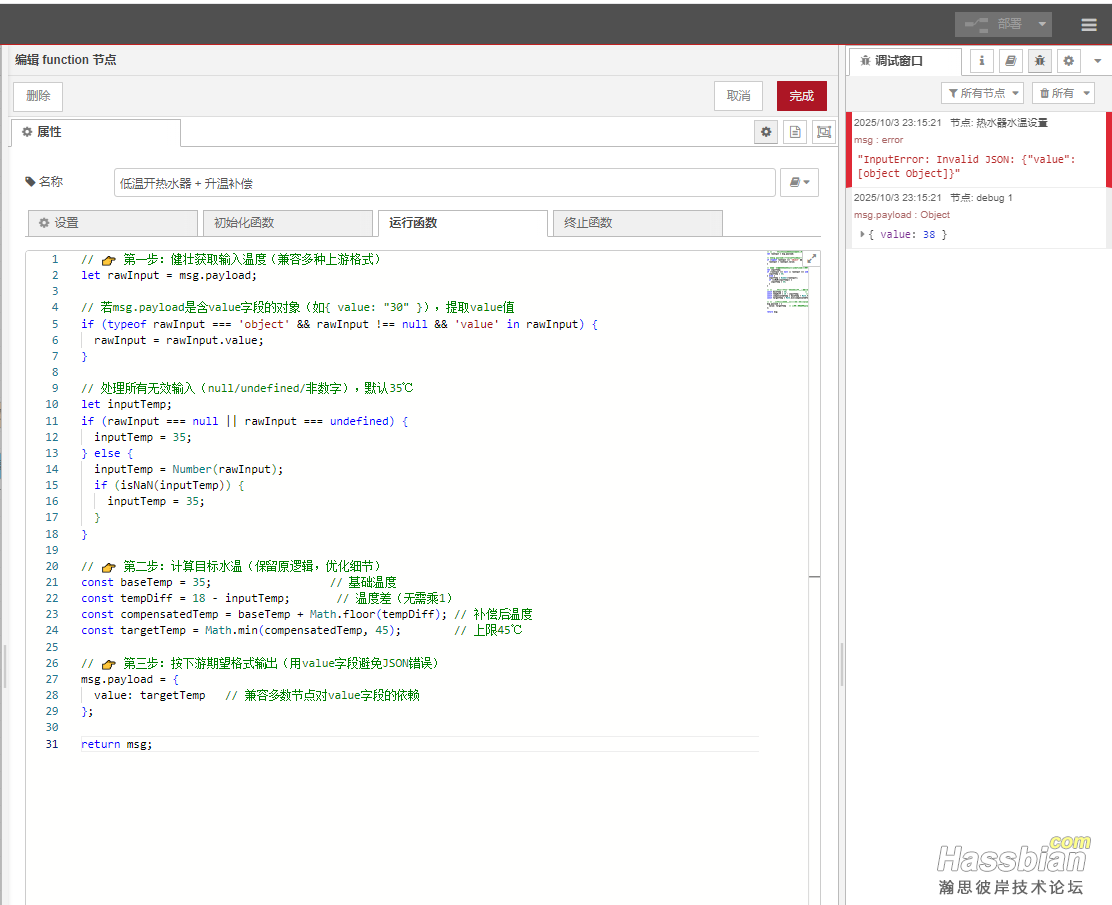Screen dimensions: 1112x905
Task: Open the info sidebar tab icon
Action: (982, 61)
